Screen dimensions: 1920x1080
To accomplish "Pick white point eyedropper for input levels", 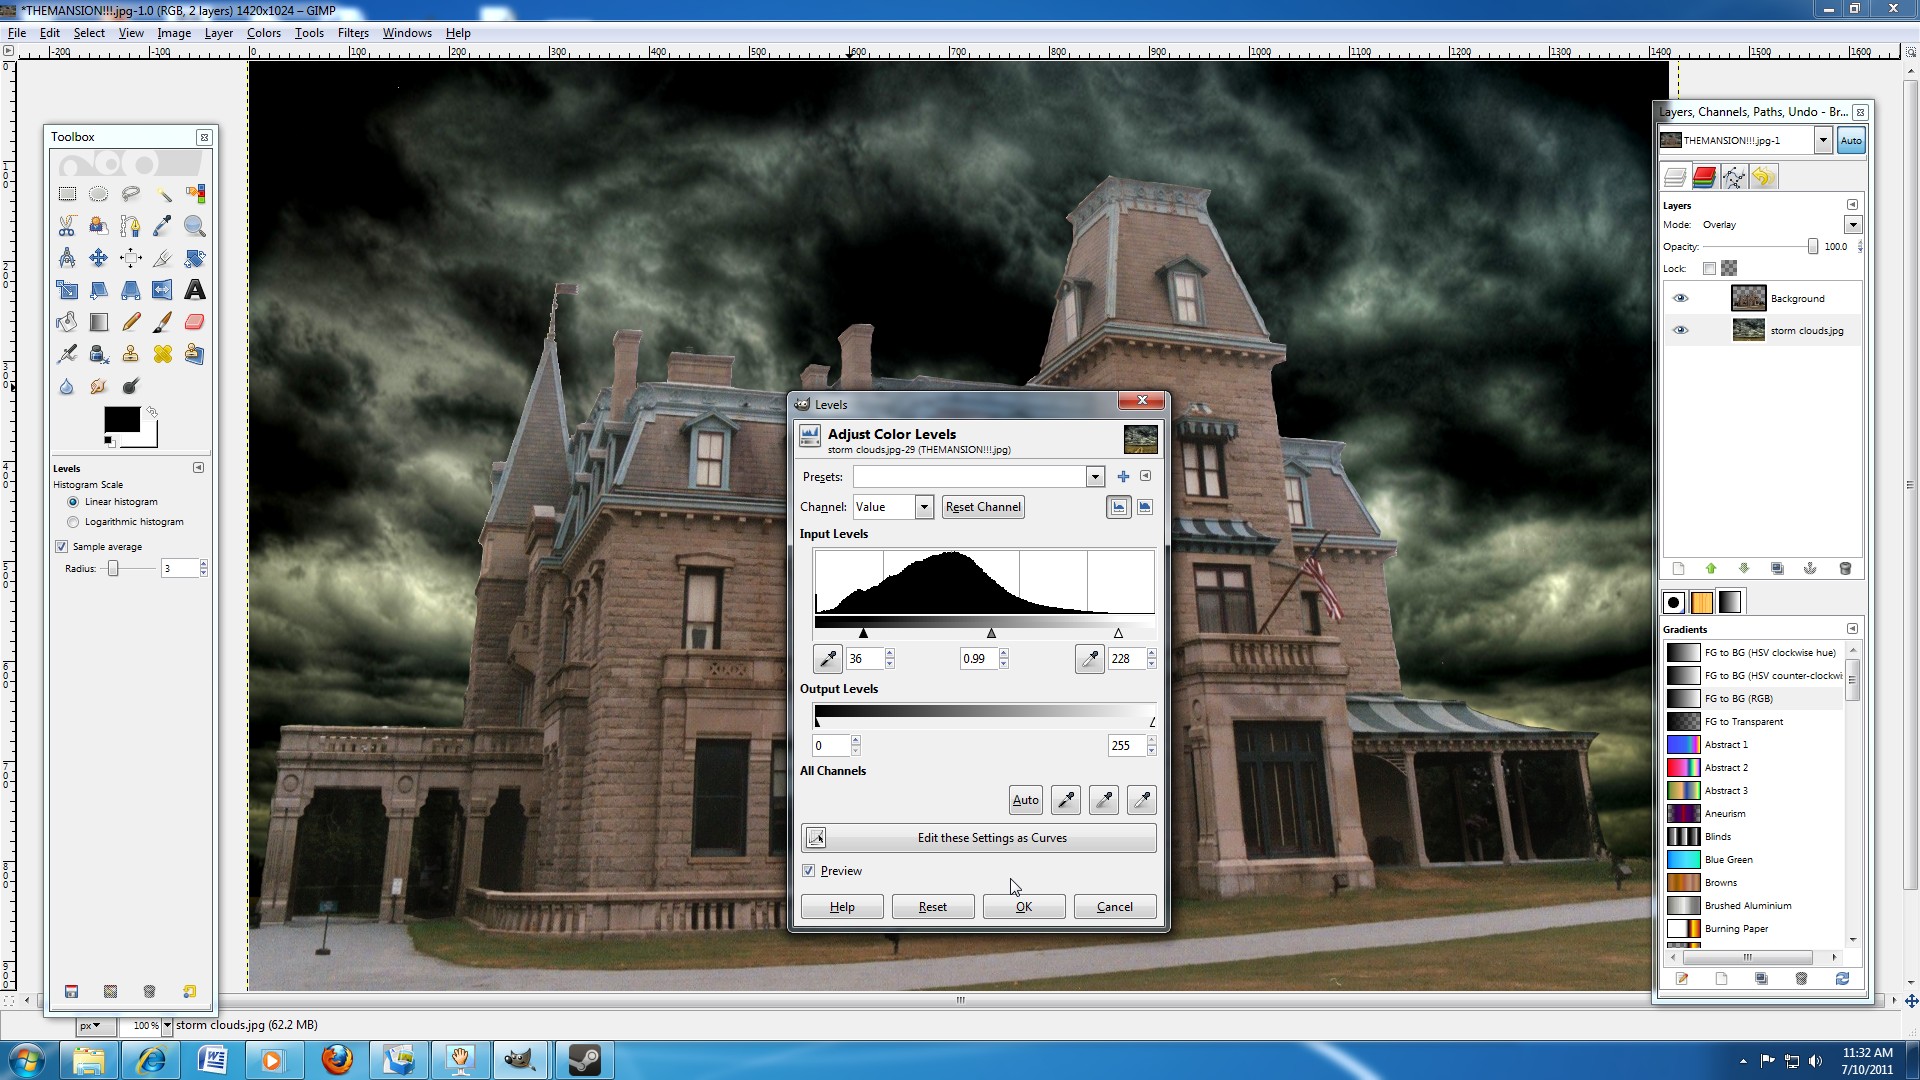I will (1090, 659).
